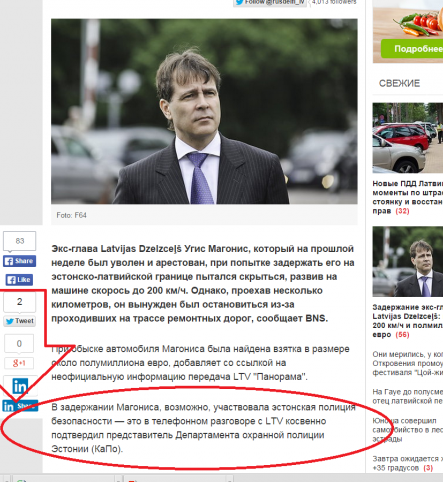Open comments count (56) link
The width and height of the screenshot is (443, 482).
click(402, 335)
